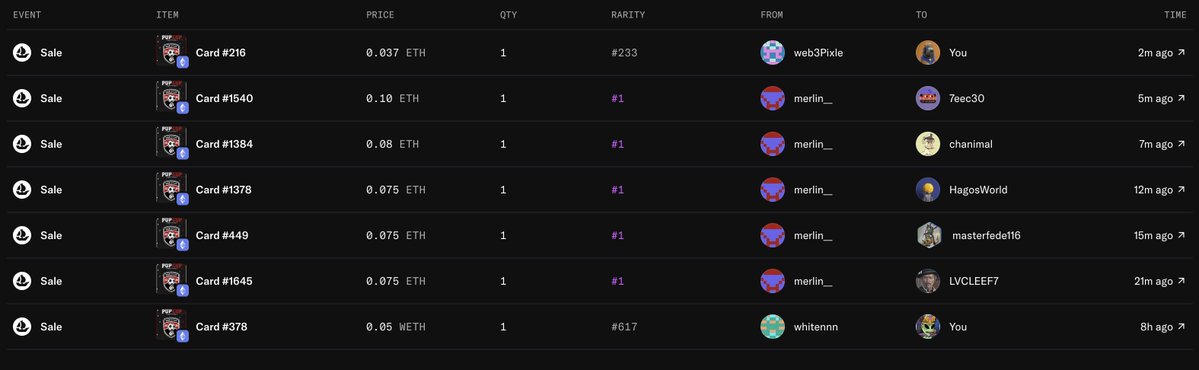This screenshot has width=1199, height=370.
Task: Click the 0.05 WETH price
Action: pyautogui.click(x=395, y=327)
